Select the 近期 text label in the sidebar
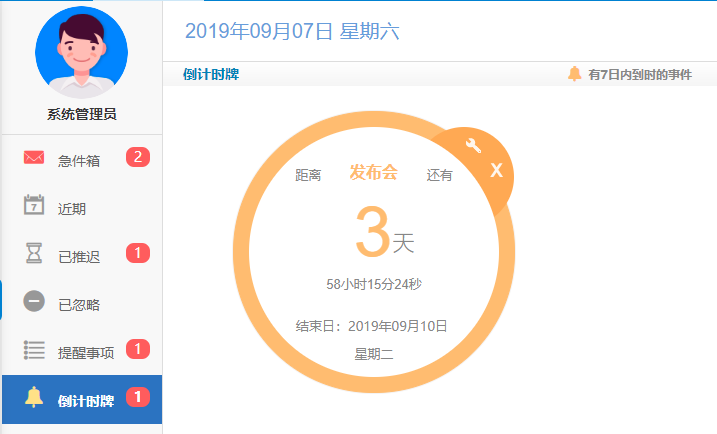 coord(72,209)
